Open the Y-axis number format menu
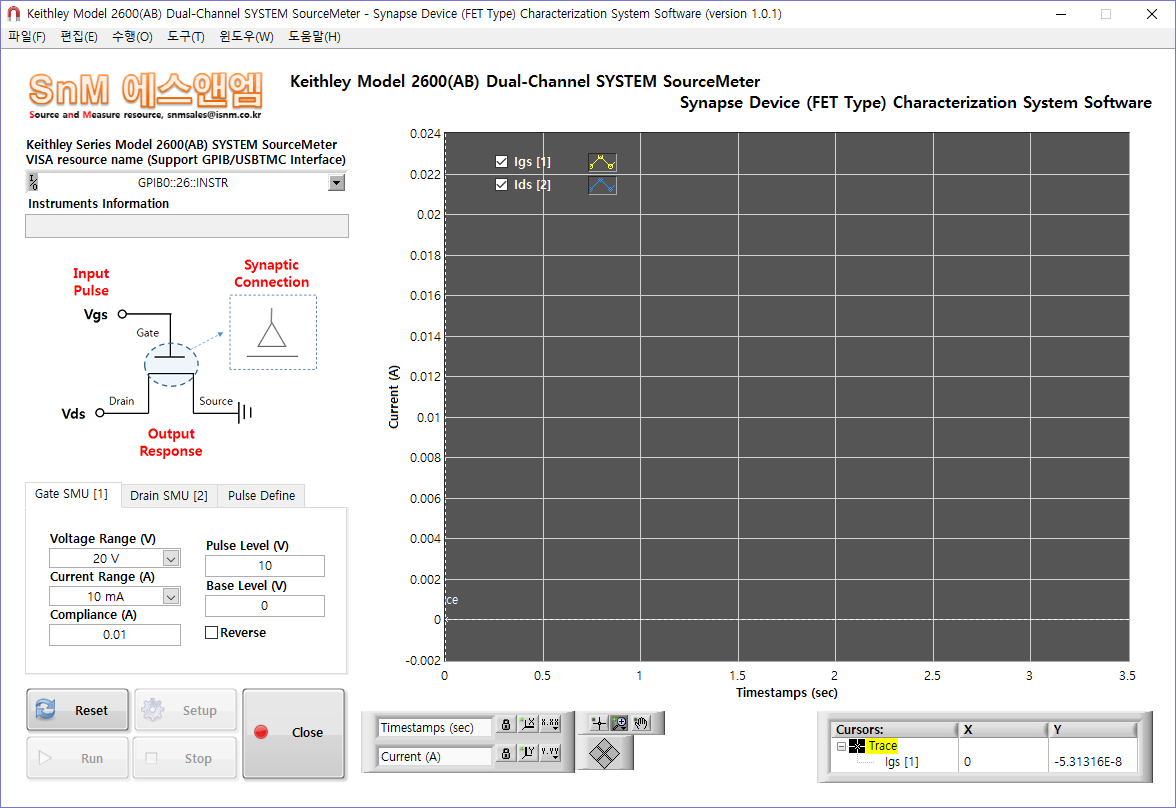 pos(550,752)
